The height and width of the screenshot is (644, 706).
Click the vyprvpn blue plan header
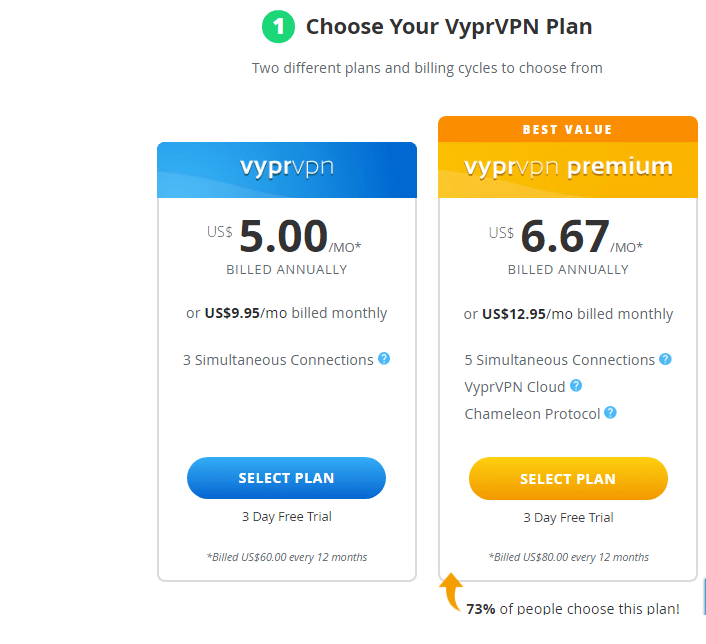pyautogui.click(x=287, y=170)
